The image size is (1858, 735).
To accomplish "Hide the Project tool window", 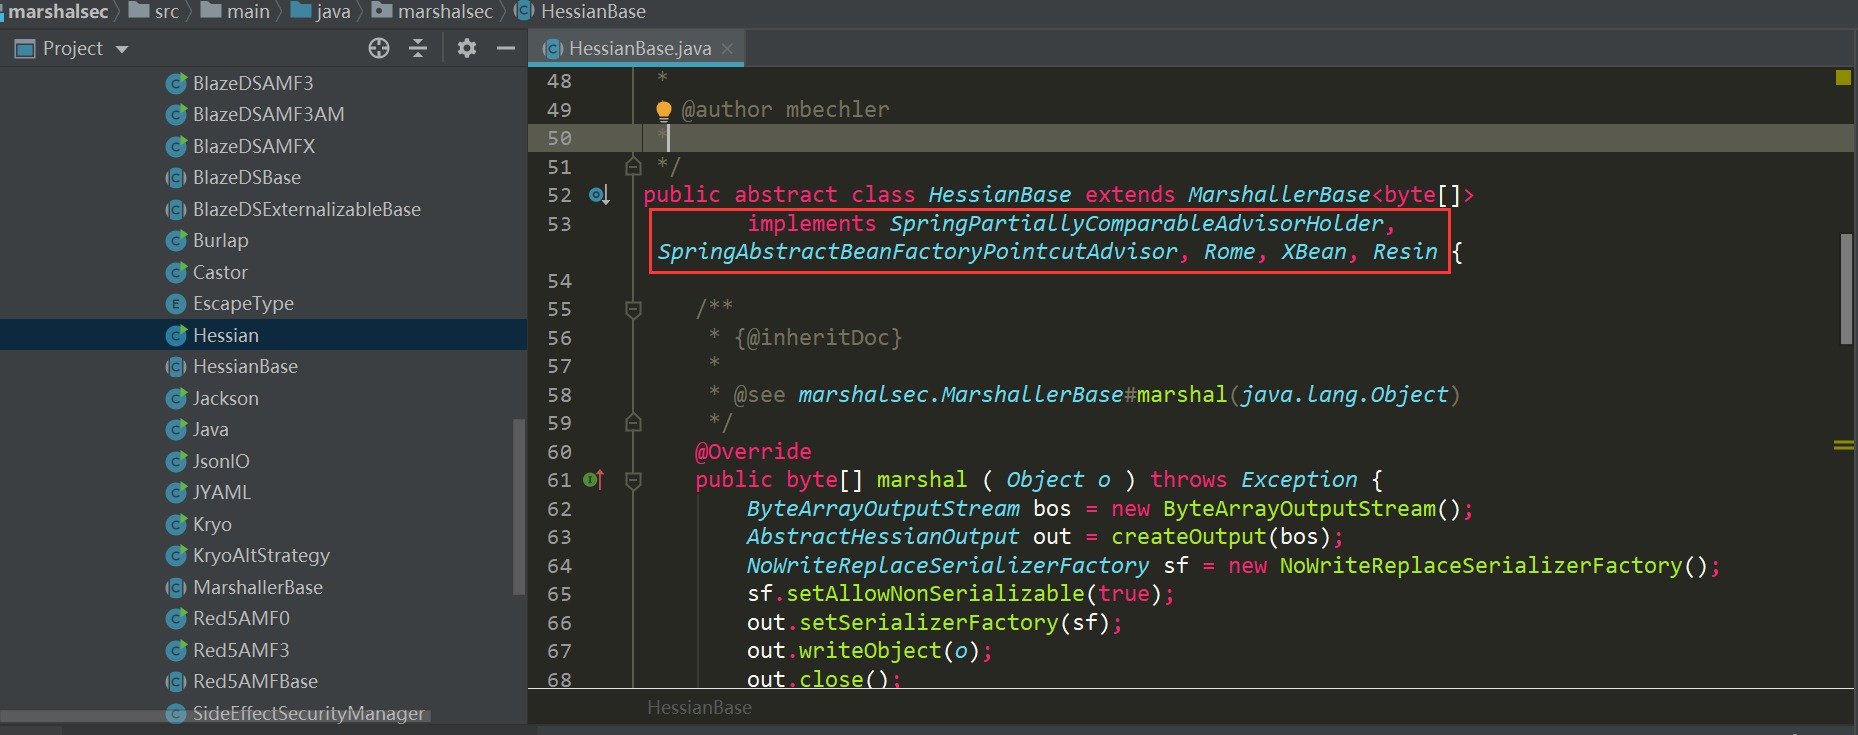I will pyautogui.click(x=506, y=48).
